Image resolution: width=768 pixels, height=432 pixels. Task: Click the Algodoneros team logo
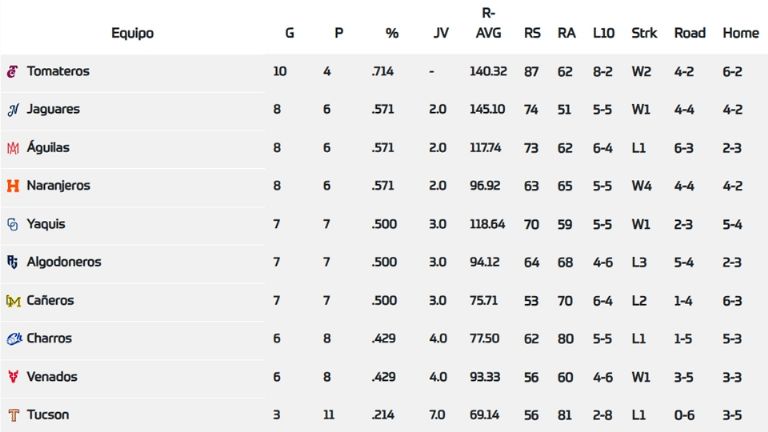pos(13,262)
